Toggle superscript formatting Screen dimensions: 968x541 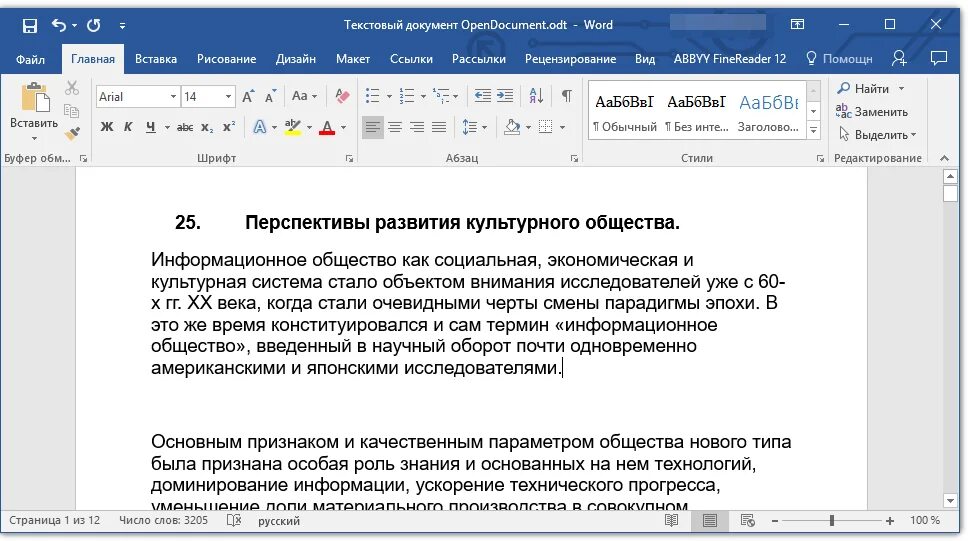(x=229, y=127)
